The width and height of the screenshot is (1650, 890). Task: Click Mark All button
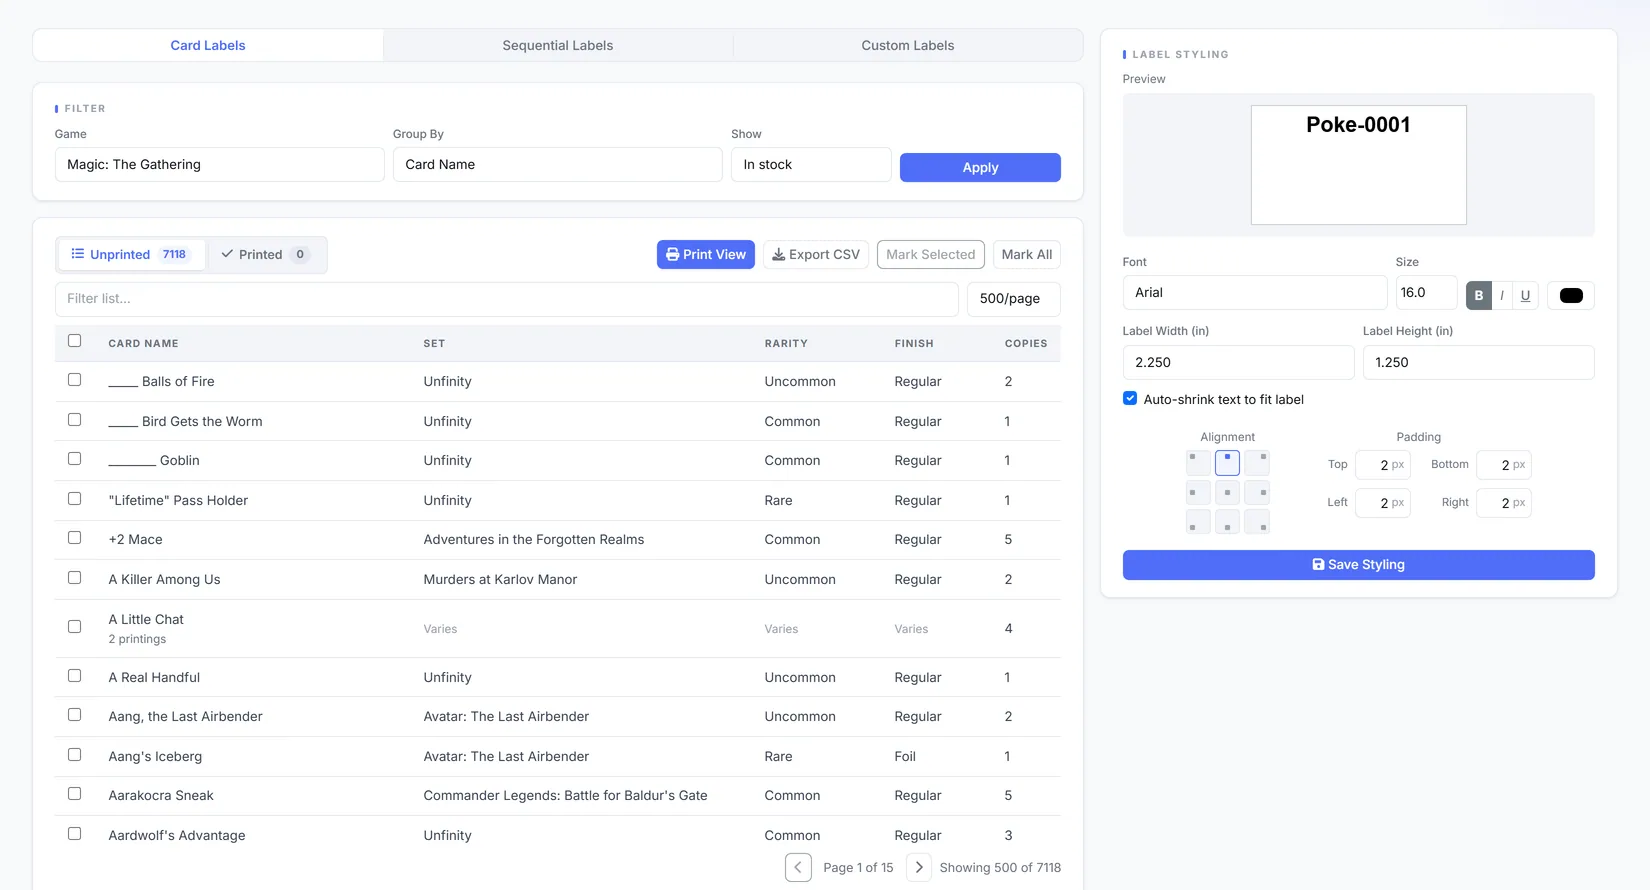coord(1027,255)
